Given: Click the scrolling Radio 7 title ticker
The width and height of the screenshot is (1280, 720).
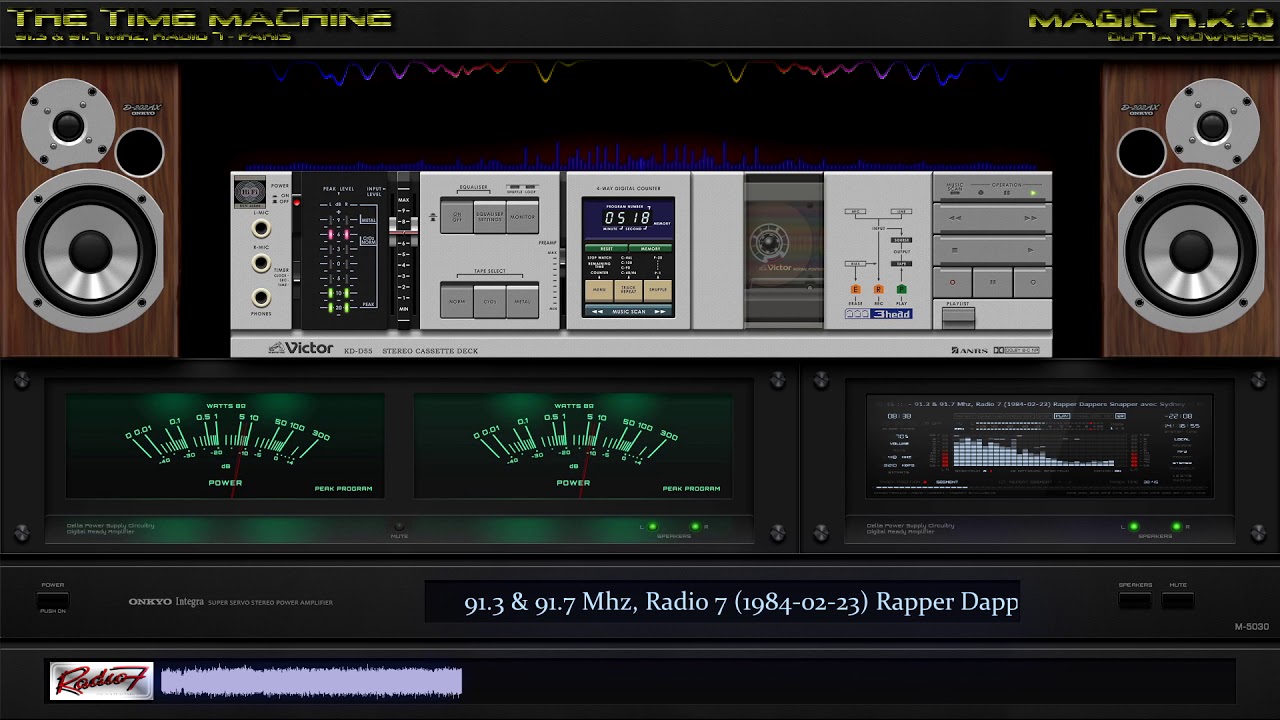Looking at the screenshot, I should 722,602.
